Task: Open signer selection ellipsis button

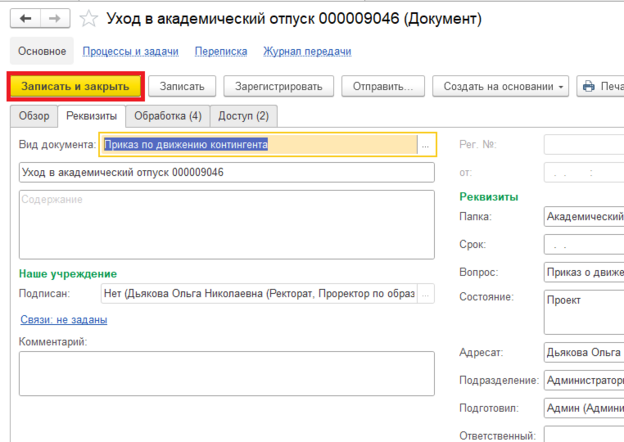Action: tap(425, 294)
